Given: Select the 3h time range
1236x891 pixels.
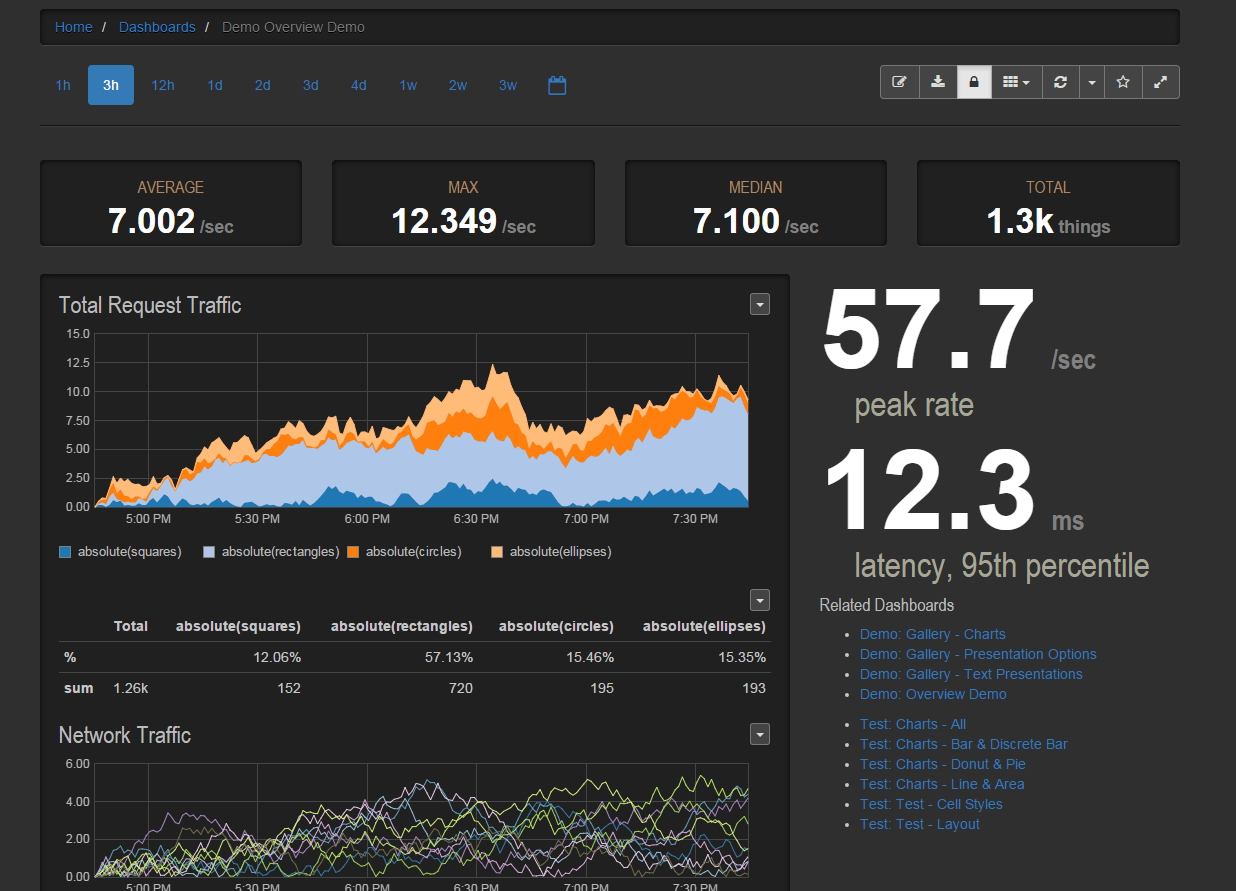Looking at the screenshot, I should click(x=111, y=85).
